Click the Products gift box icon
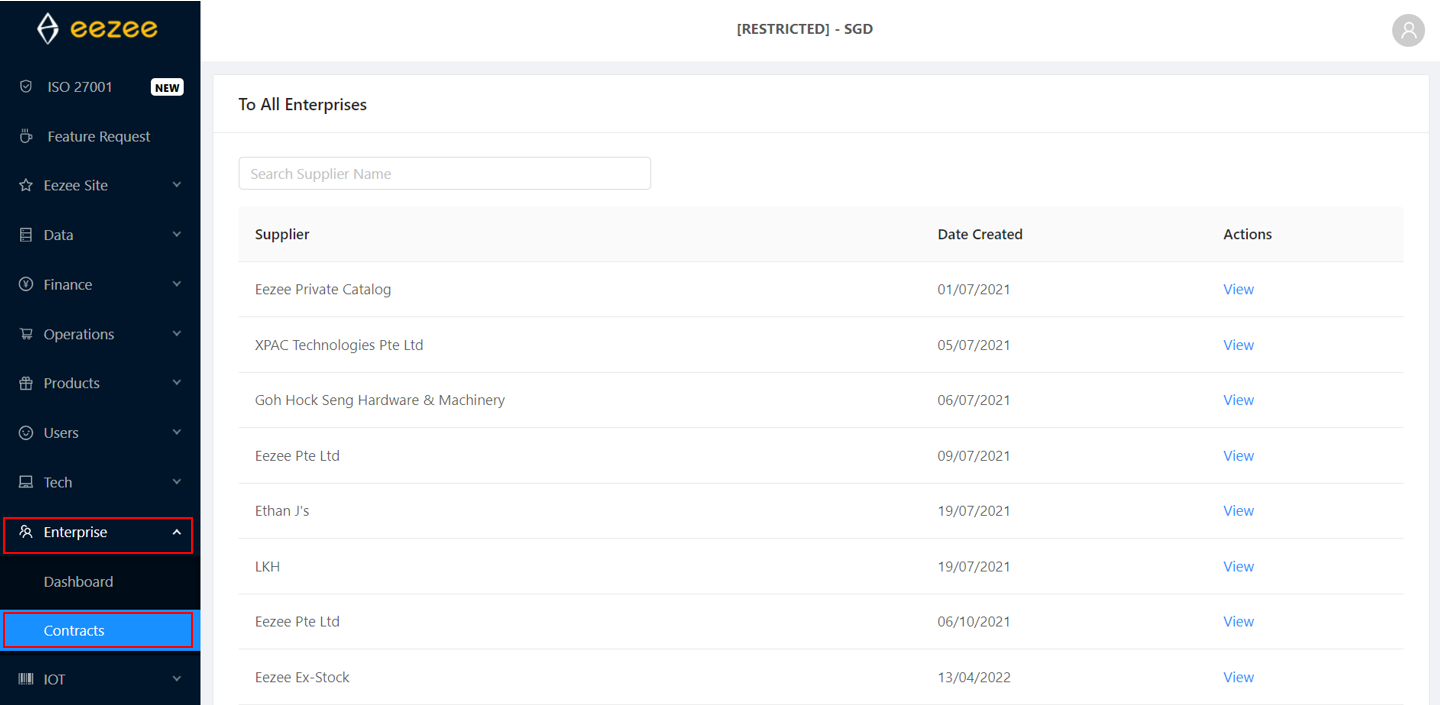This screenshot has height=705, width=1440. point(26,383)
